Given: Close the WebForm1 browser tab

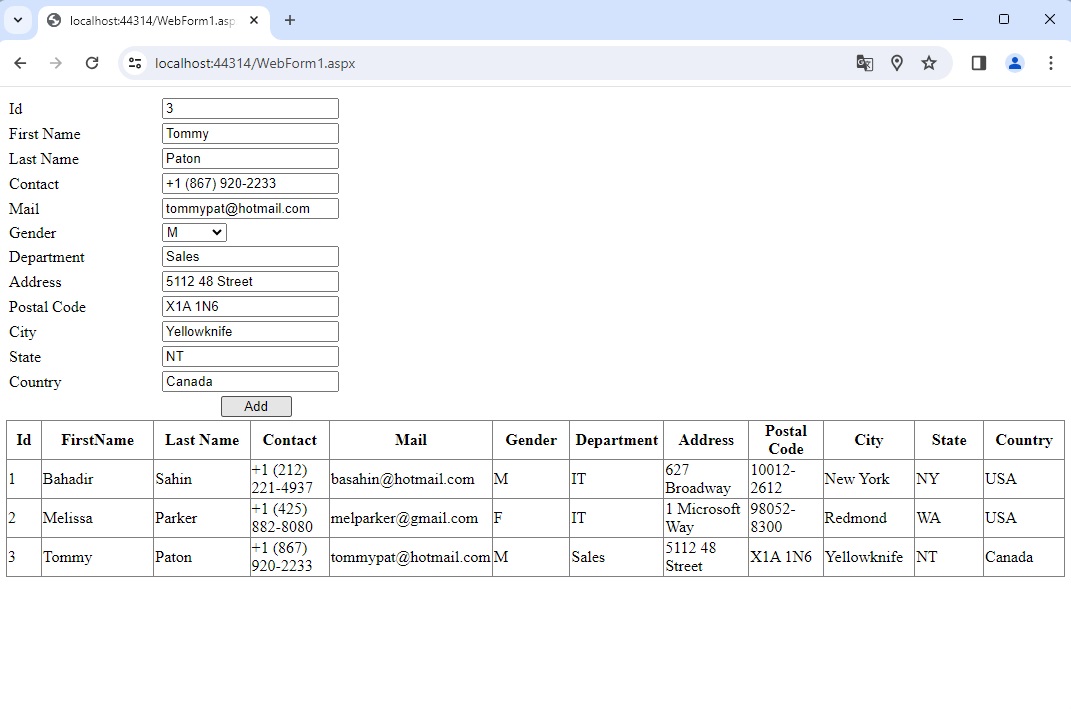Looking at the screenshot, I should [254, 20].
